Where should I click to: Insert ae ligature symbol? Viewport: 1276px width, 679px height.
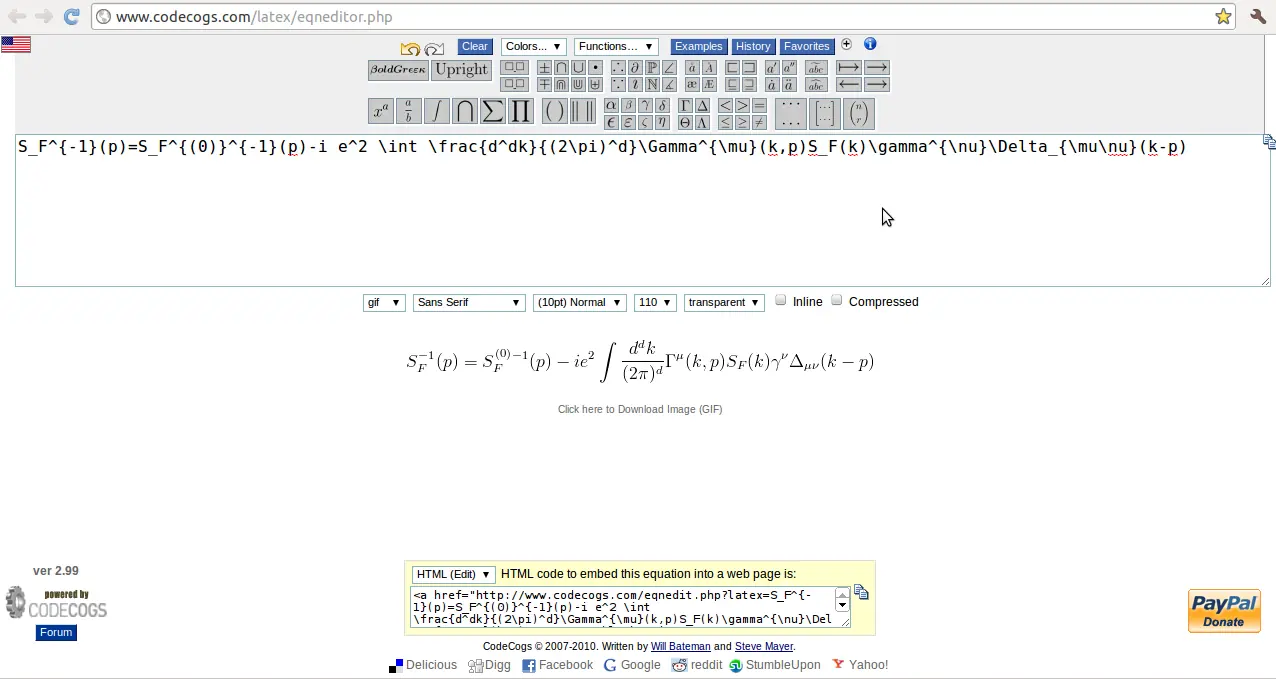(x=692, y=84)
